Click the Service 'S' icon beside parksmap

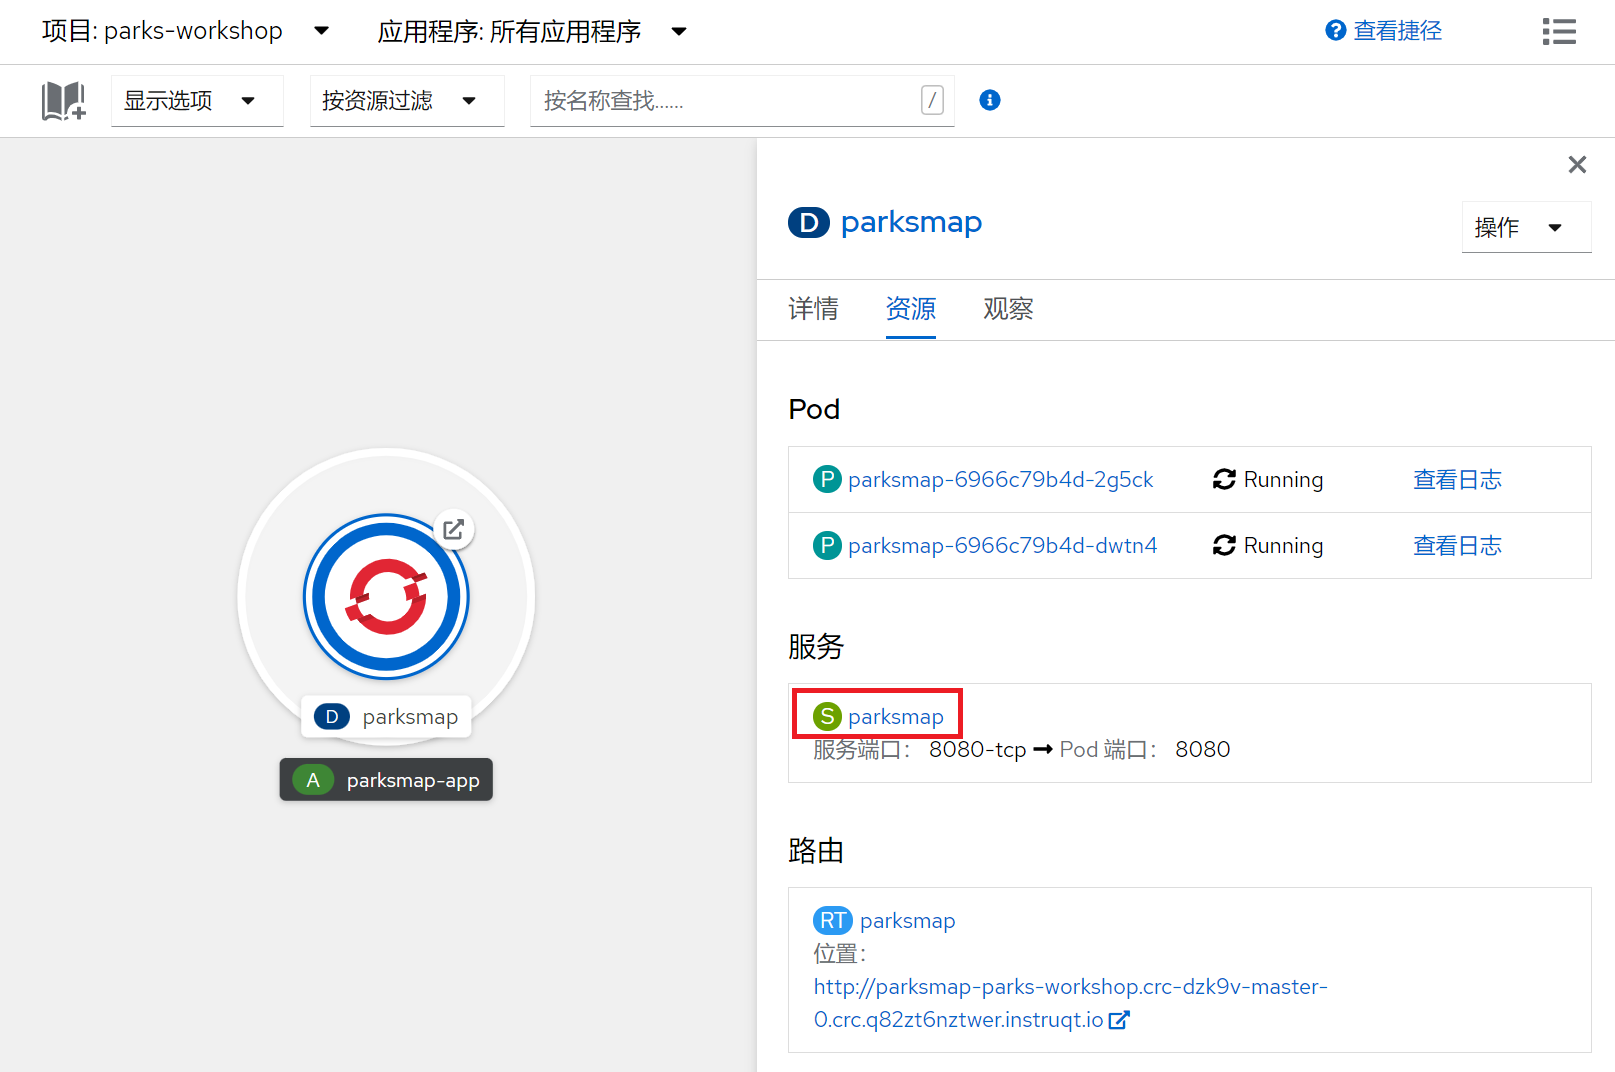827,716
